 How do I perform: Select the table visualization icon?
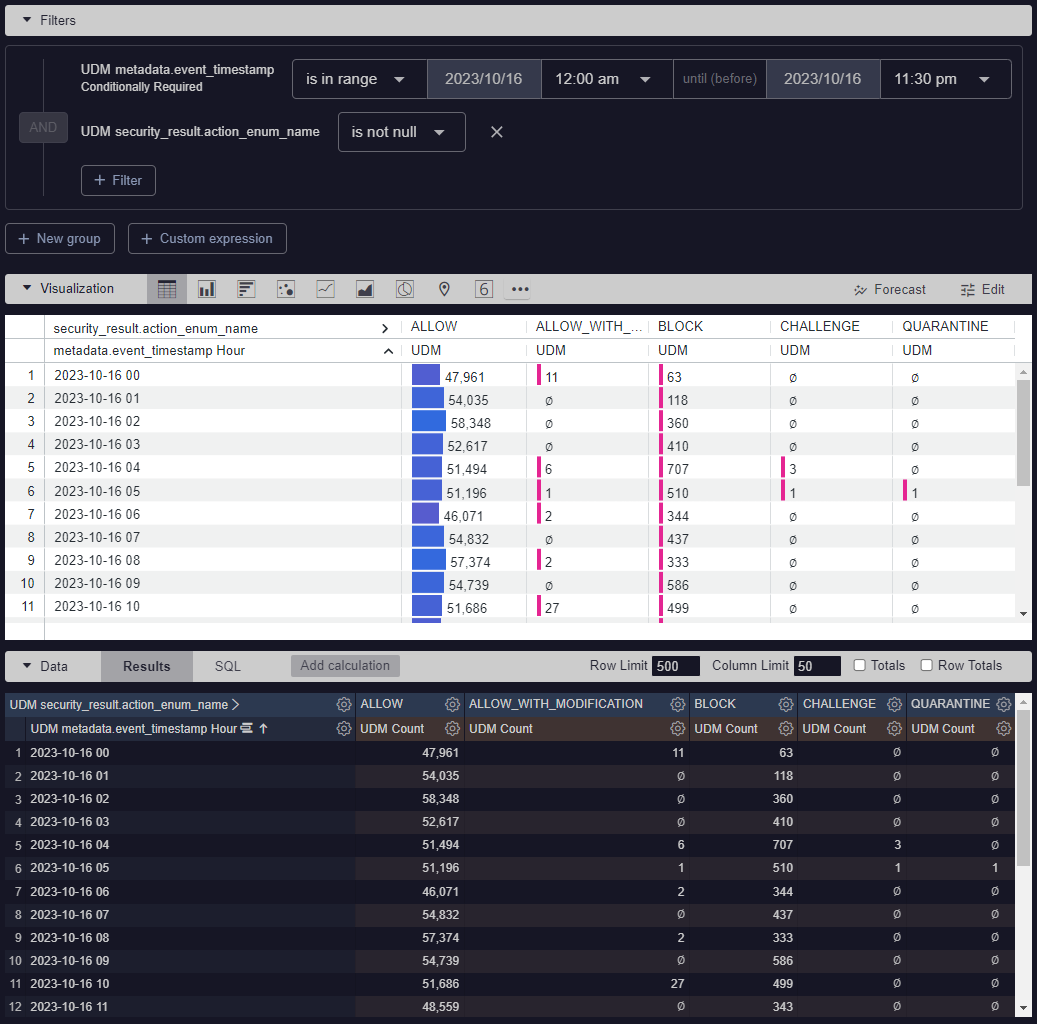coord(166,289)
